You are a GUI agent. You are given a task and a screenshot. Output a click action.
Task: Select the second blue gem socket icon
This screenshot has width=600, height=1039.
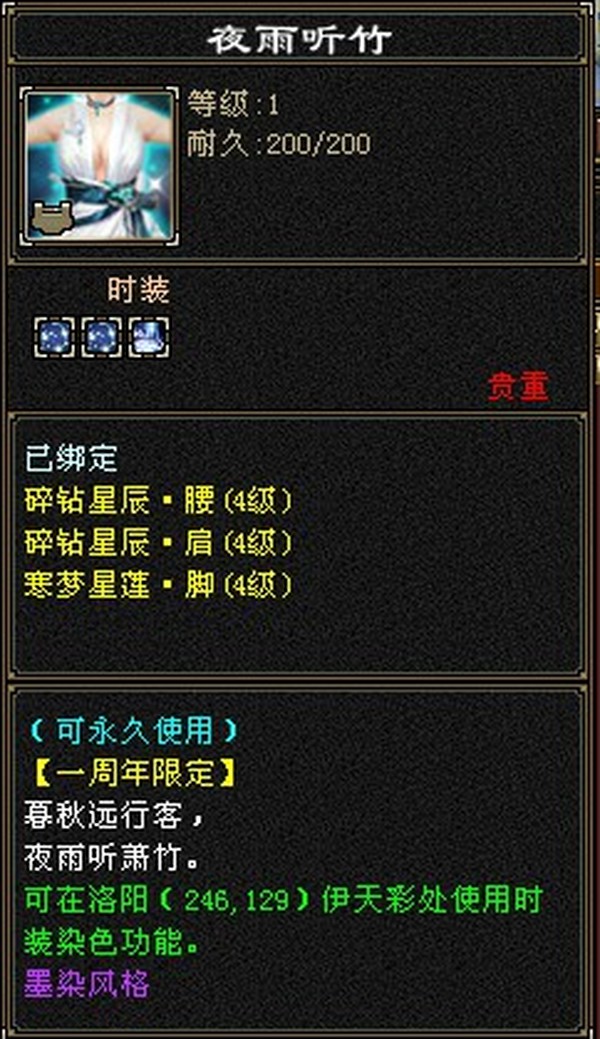tap(101, 337)
